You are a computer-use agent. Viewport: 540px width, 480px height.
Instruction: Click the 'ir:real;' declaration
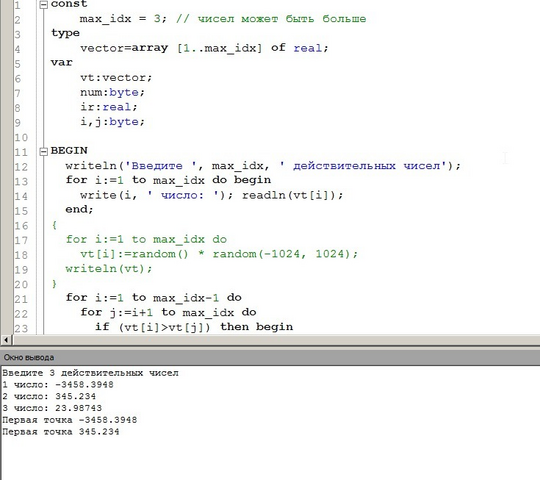109,107
